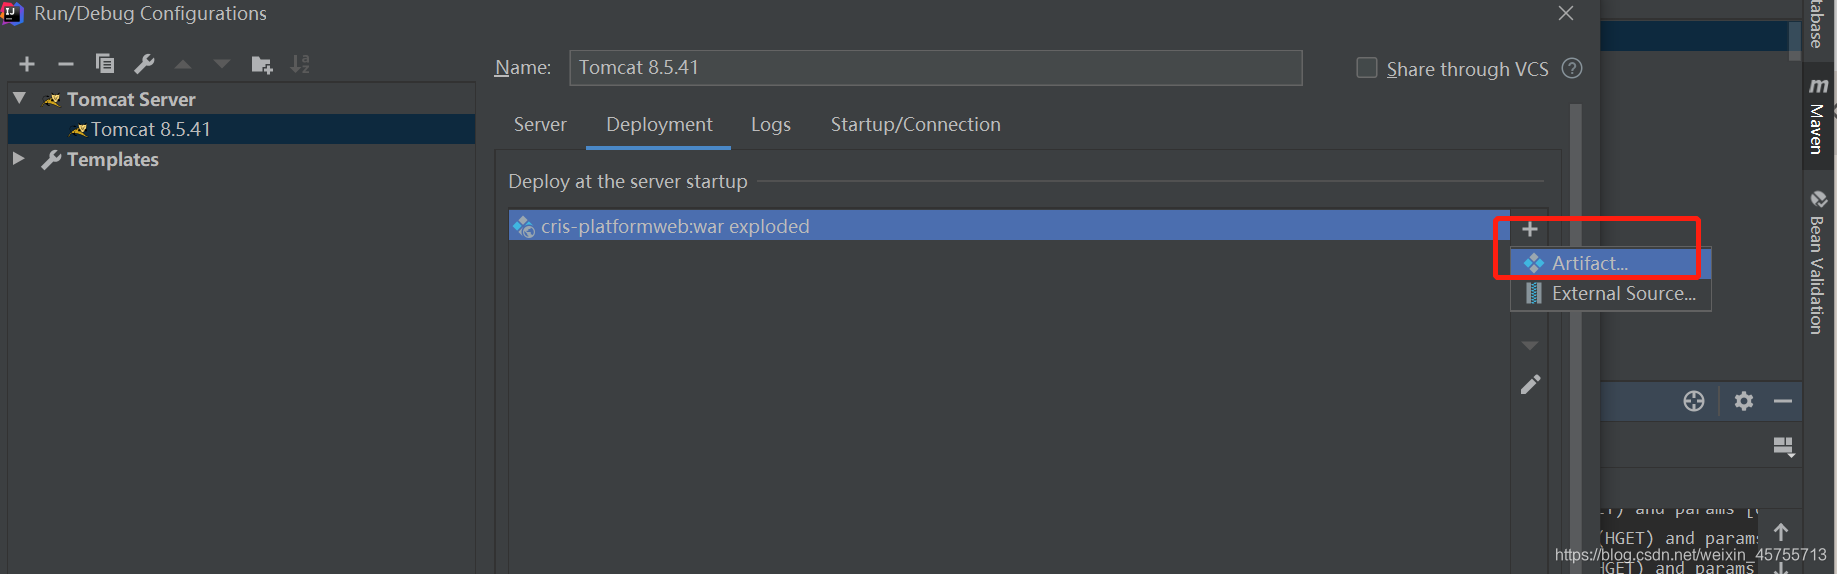Select Tomcat Server group row
The width and height of the screenshot is (1837, 574).
pos(241,99)
